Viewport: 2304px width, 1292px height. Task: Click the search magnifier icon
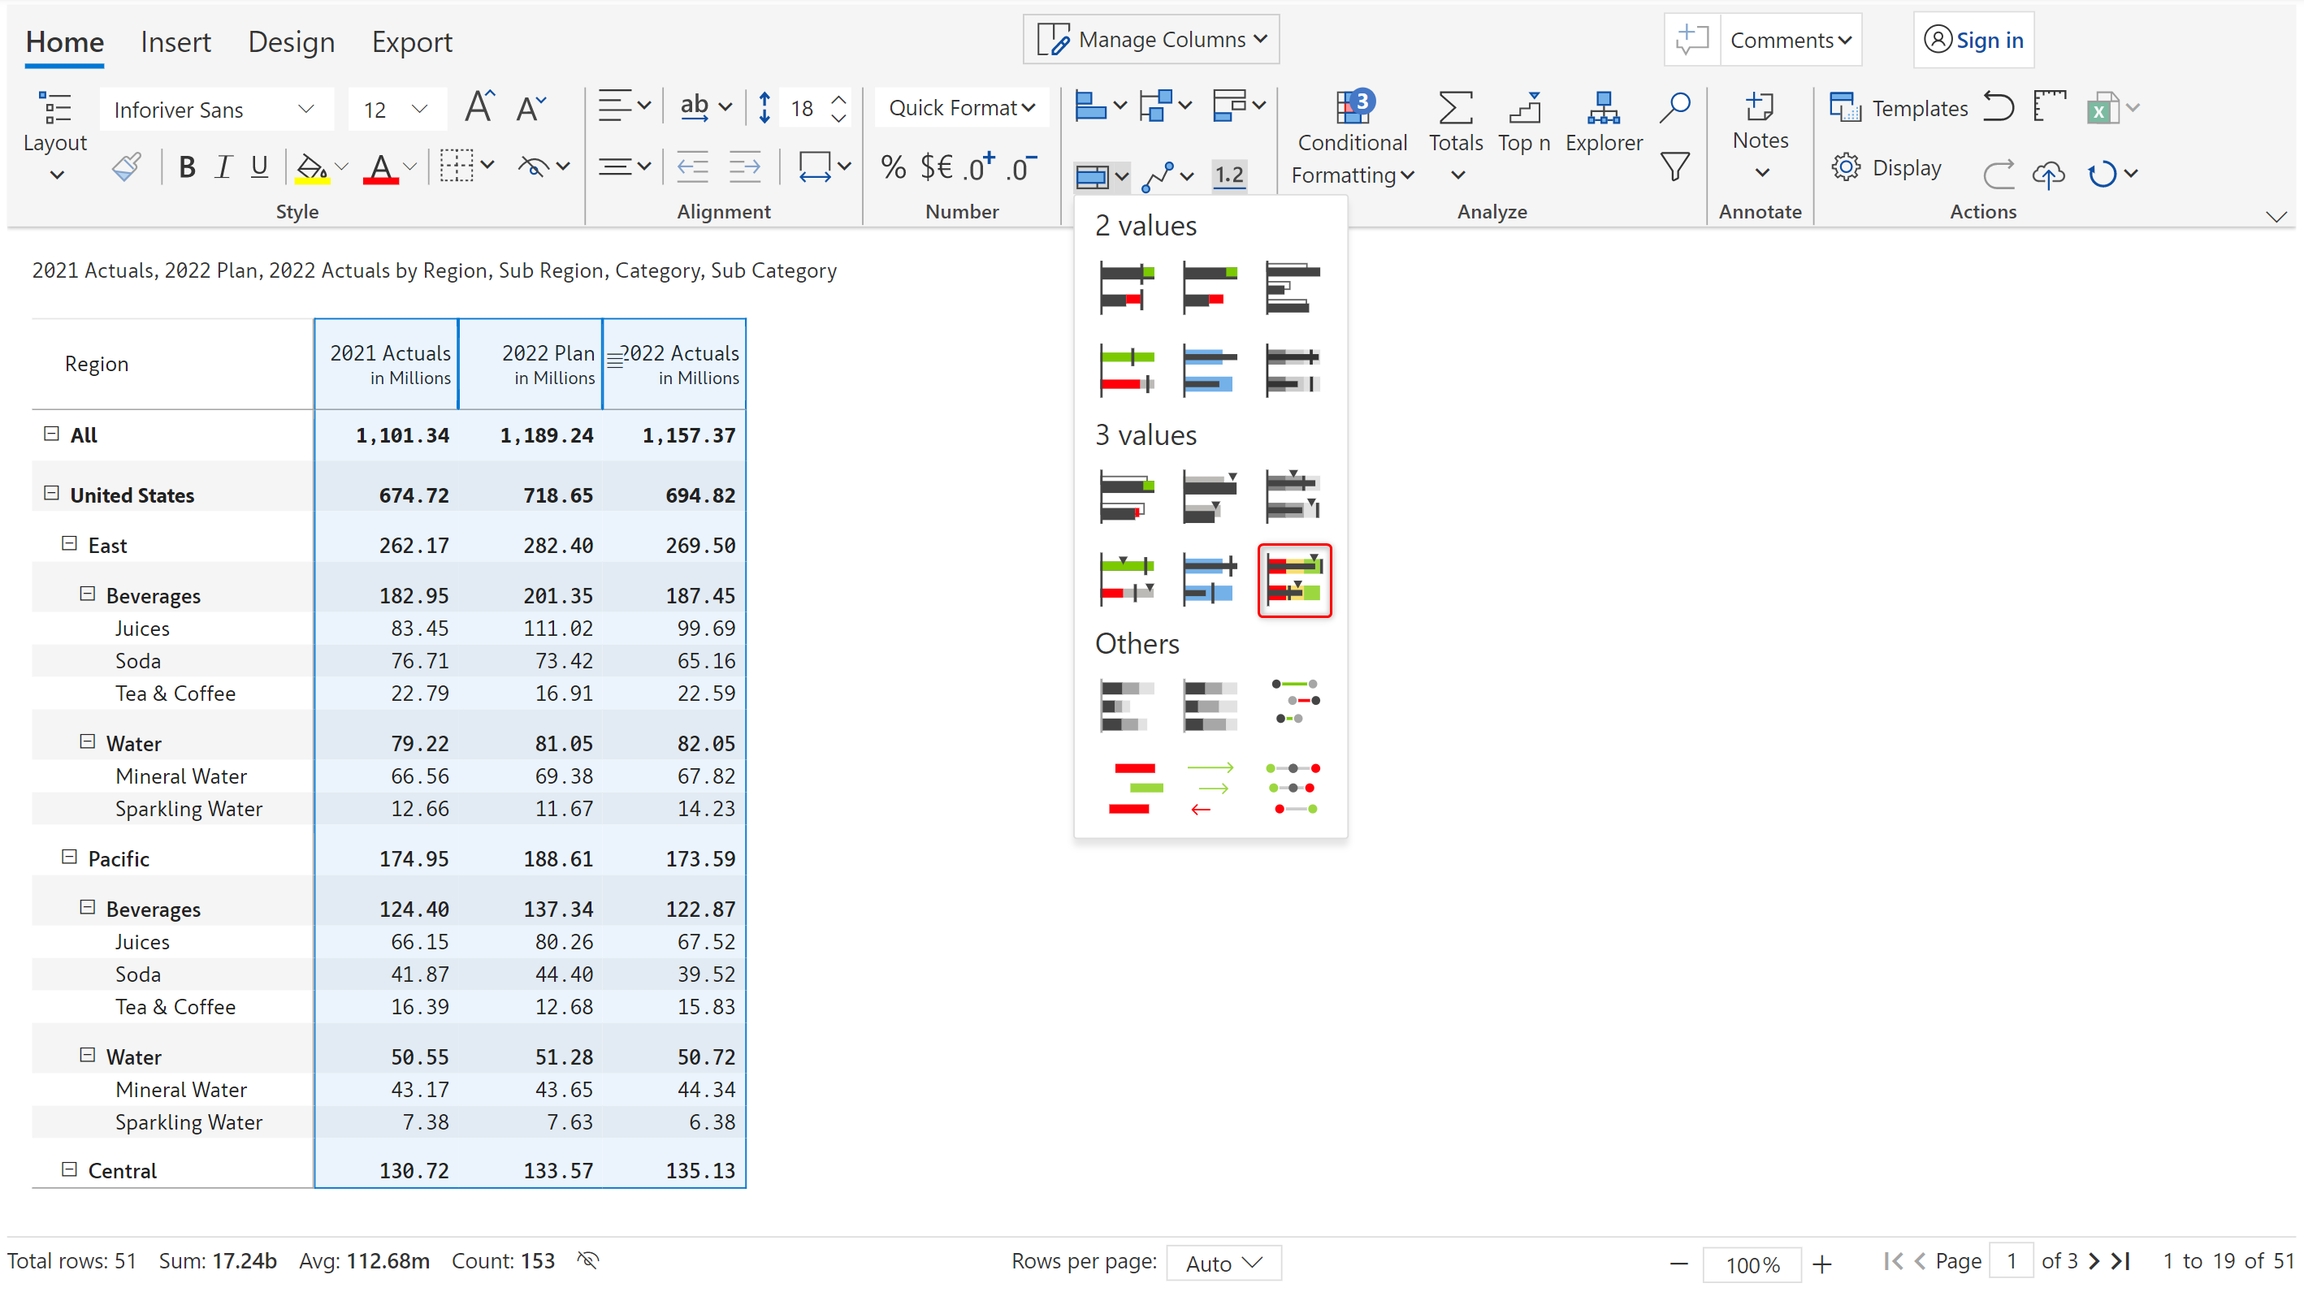point(1675,107)
